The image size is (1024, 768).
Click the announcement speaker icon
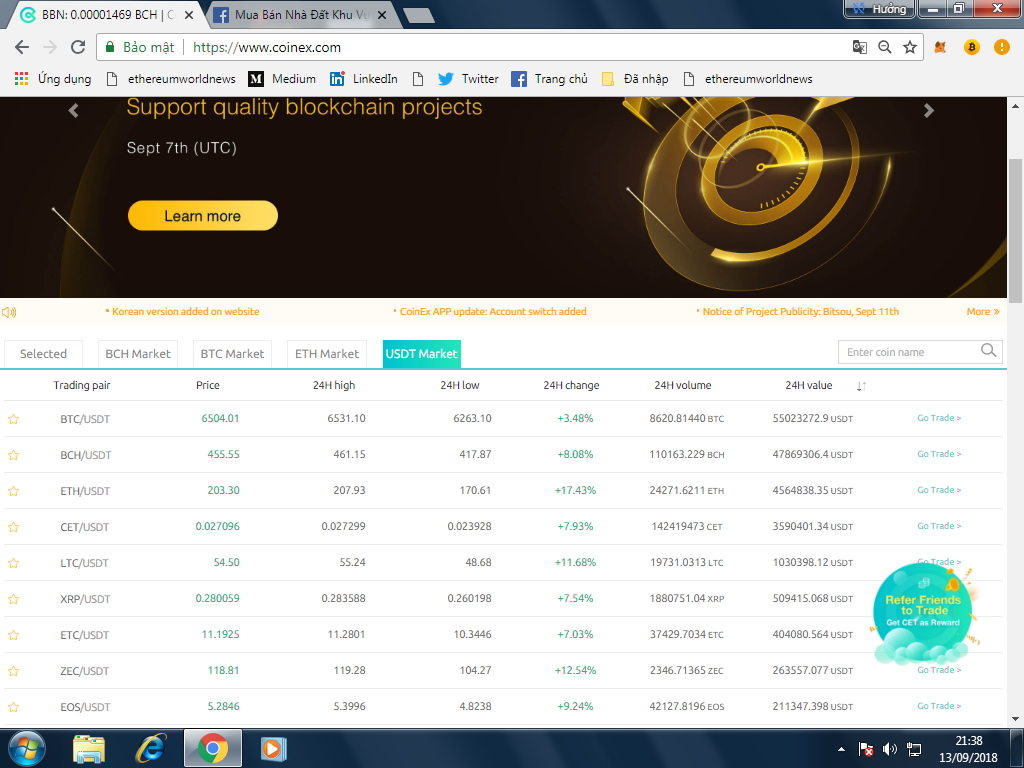pyautogui.click(x=9, y=312)
